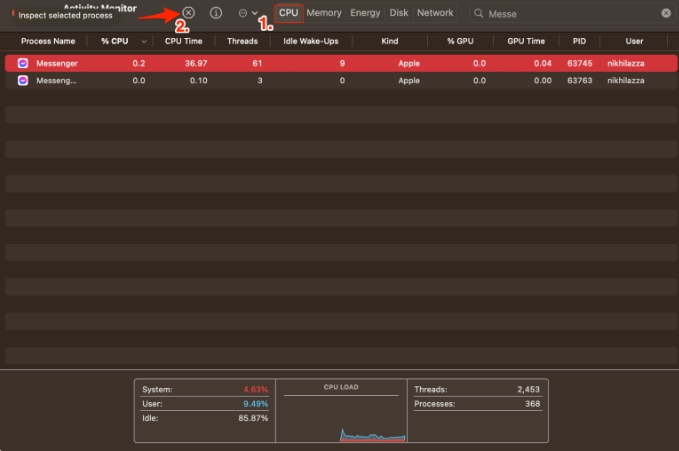Click the search field containing Messe

pos(571,14)
